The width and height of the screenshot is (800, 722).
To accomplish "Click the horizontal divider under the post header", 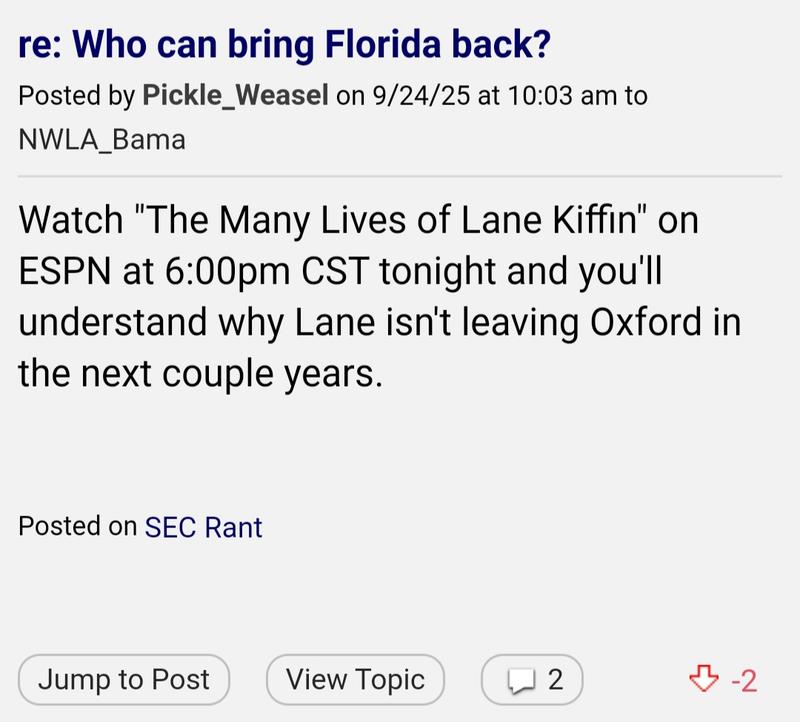I will tap(400, 176).
